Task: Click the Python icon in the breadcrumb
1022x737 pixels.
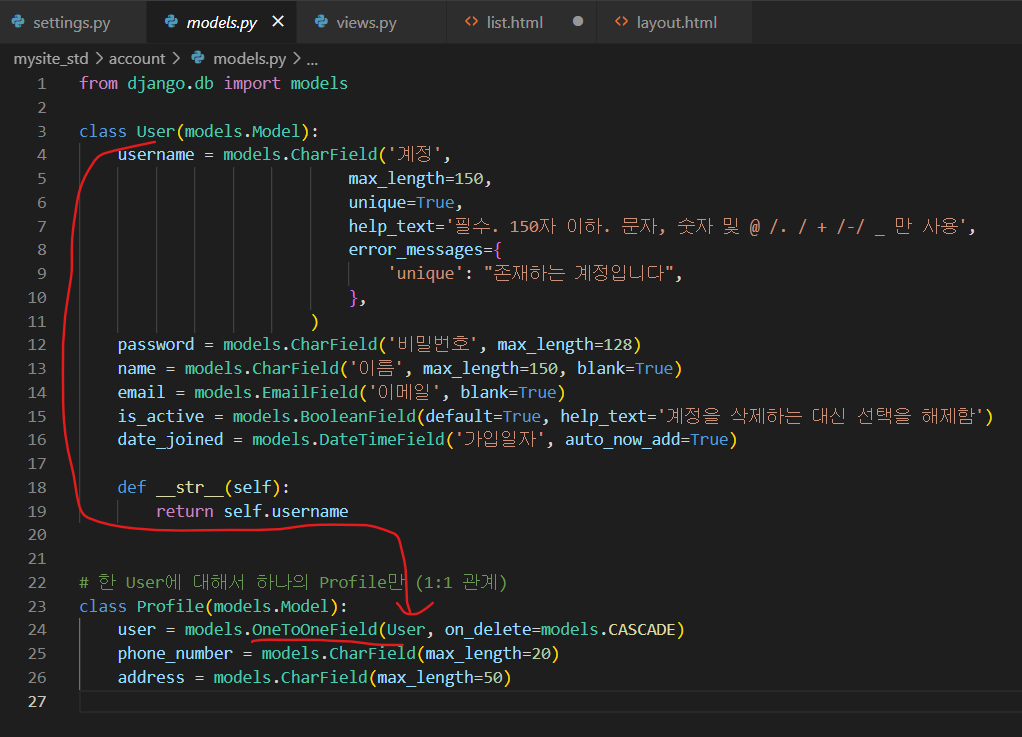Action: pyautogui.click(x=197, y=58)
